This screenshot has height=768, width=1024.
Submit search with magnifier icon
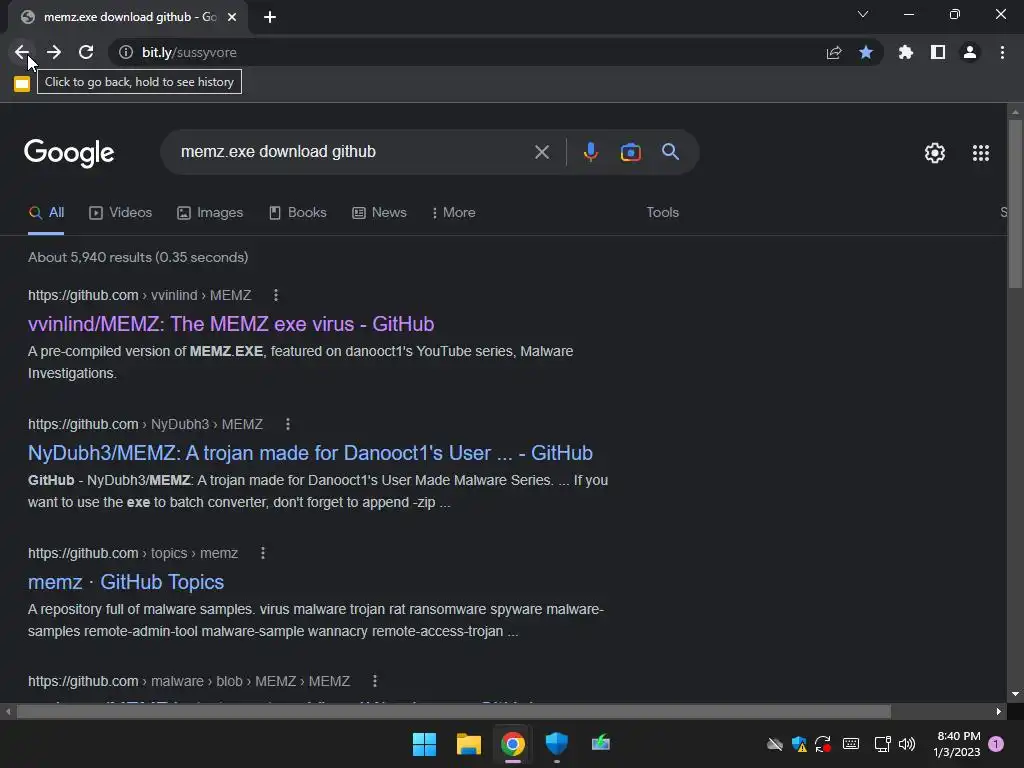(670, 152)
